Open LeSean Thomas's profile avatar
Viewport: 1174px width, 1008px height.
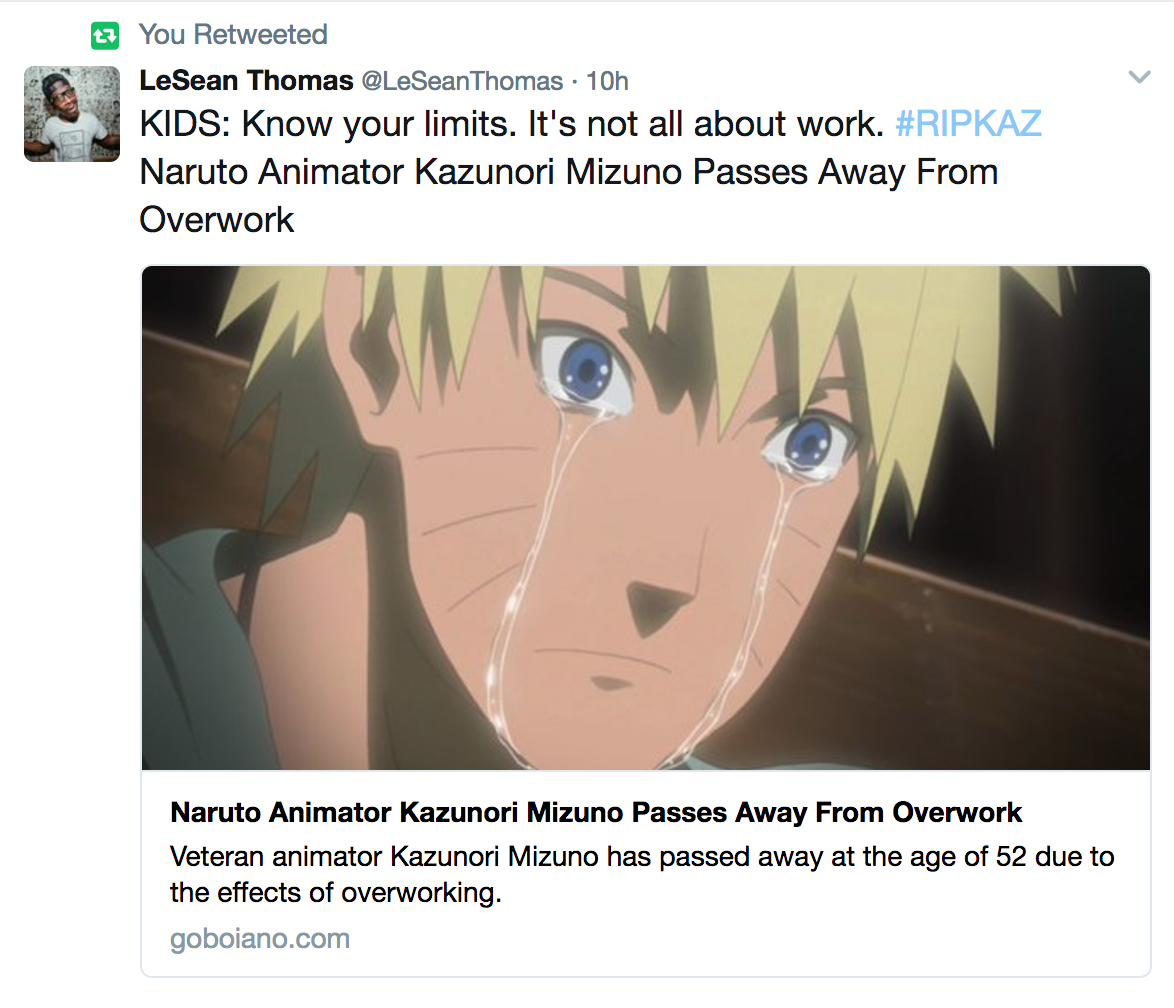coord(72,114)
